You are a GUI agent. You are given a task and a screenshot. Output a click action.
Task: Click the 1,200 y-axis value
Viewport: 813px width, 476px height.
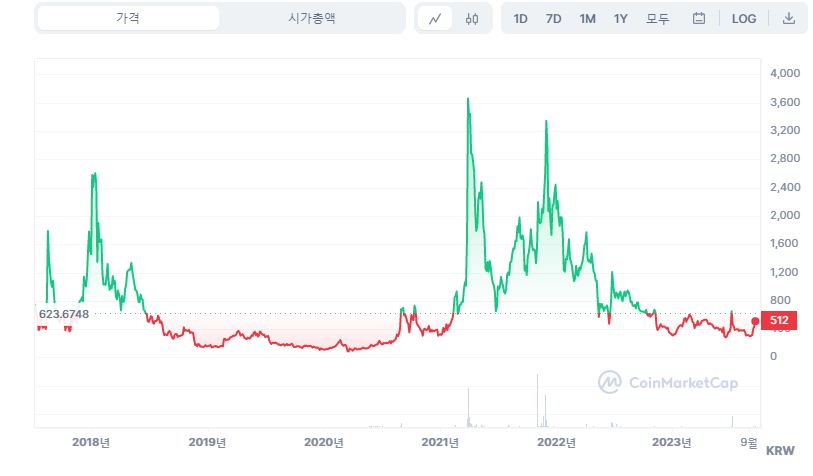(784, 272)
